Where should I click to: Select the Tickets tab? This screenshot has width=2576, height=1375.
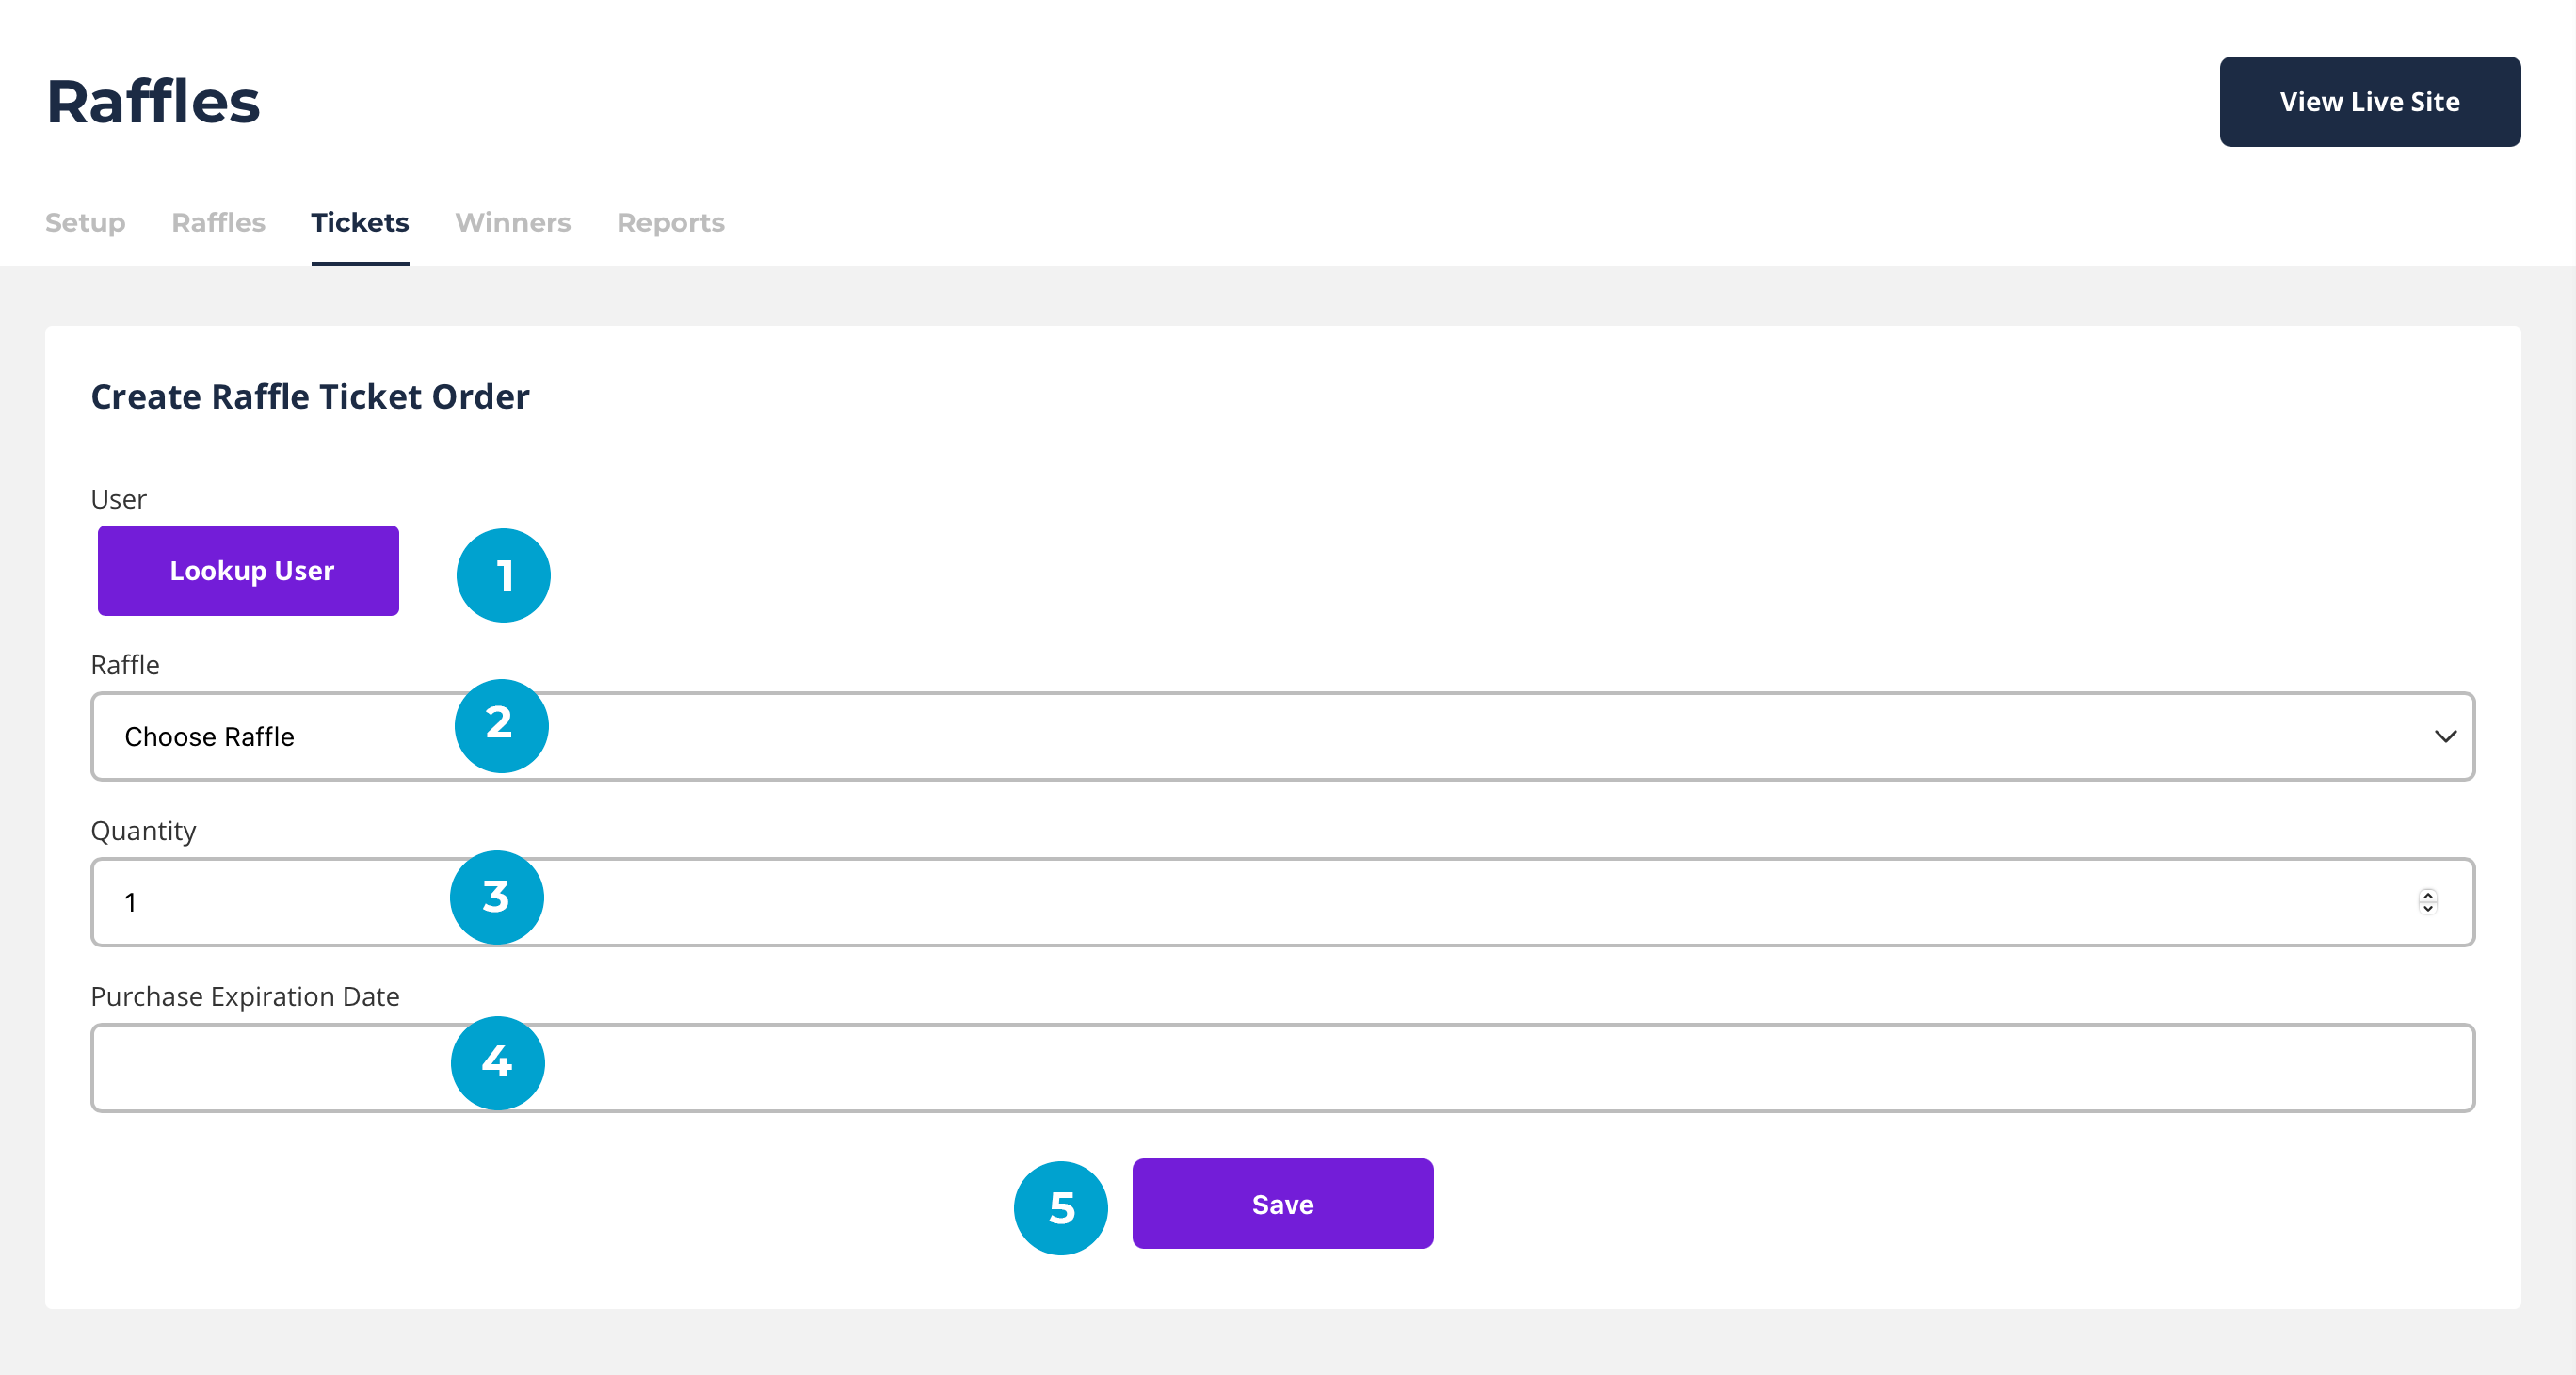(360, 222)
